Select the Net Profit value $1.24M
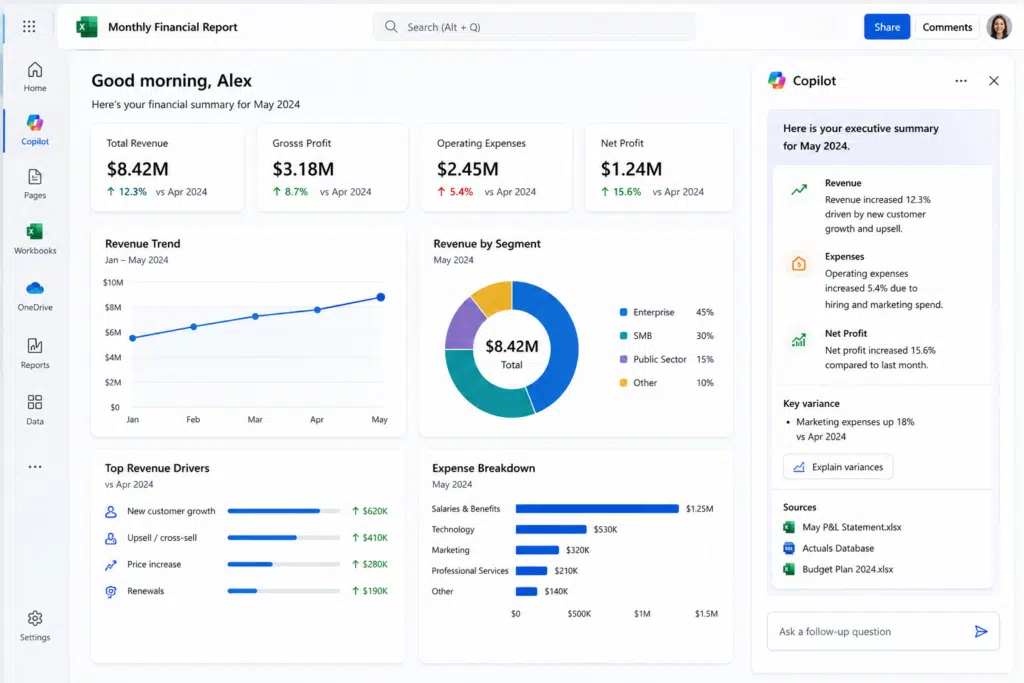The image size is (1024, 683). [631, 169]
